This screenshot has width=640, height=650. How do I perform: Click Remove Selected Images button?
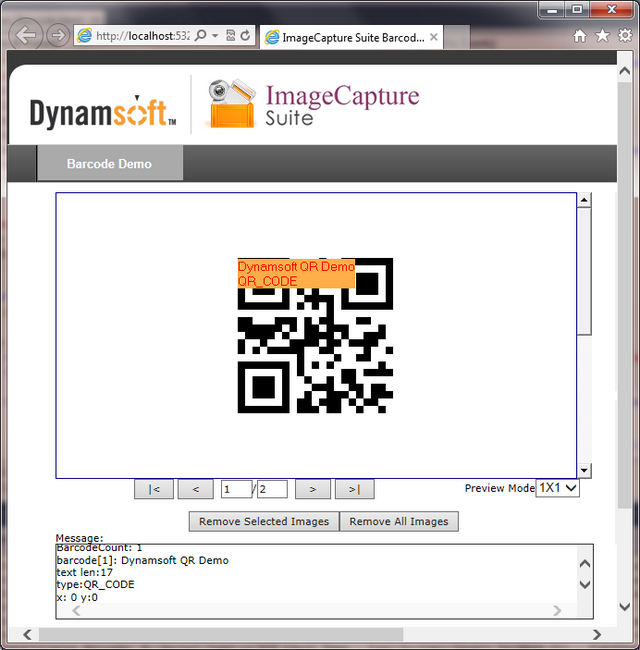click(264, 521)
